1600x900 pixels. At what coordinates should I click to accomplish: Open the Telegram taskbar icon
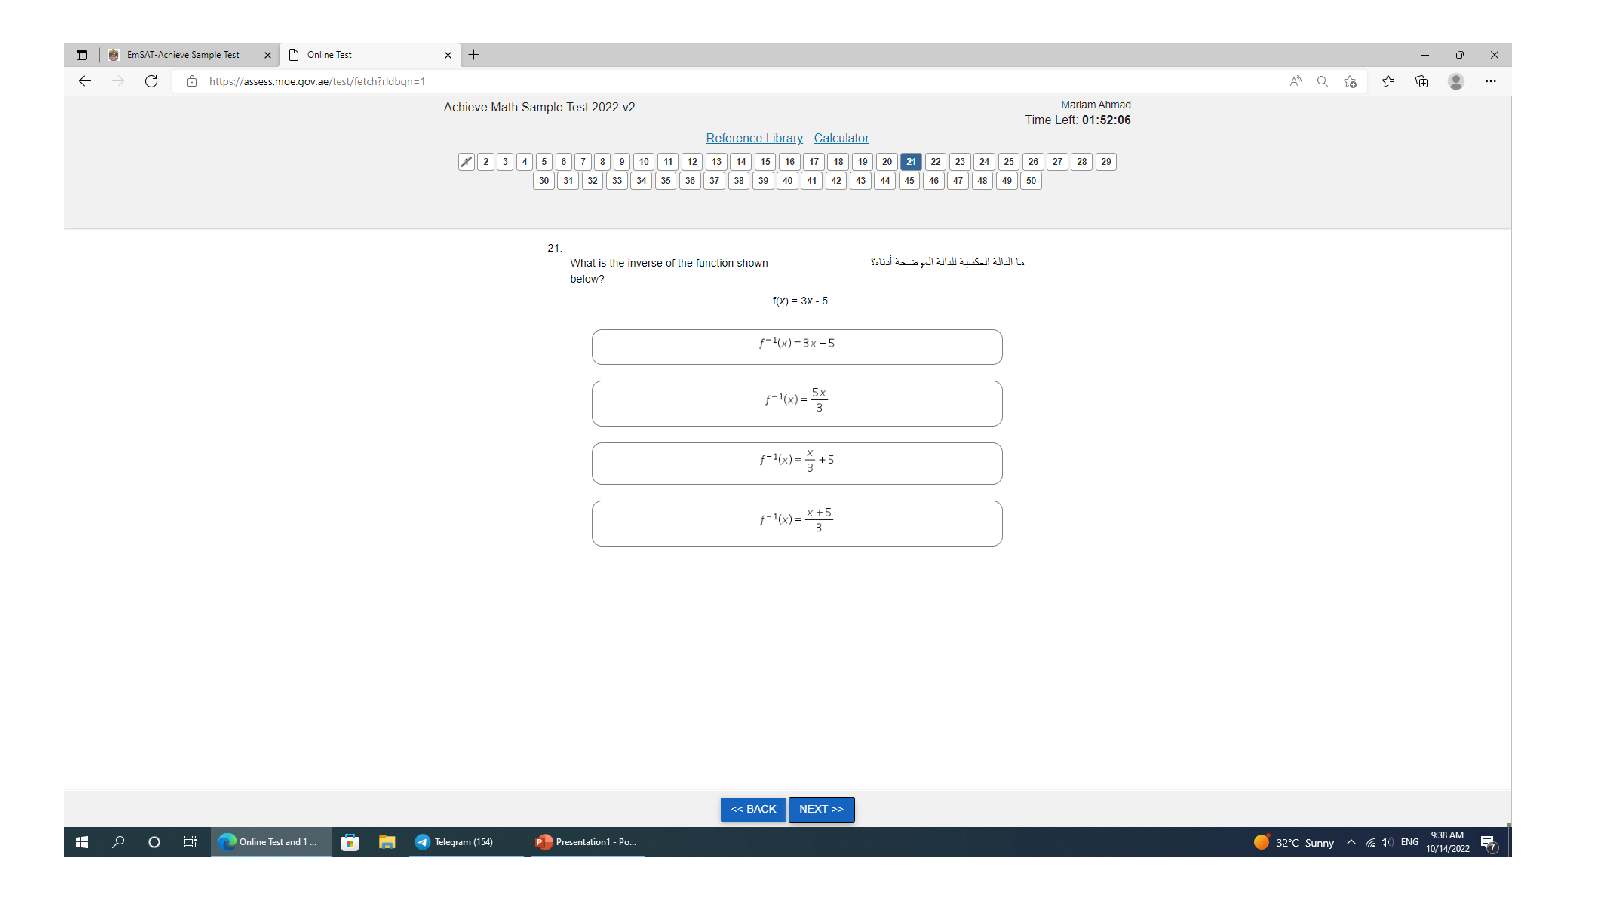click(x=455, y=842)
